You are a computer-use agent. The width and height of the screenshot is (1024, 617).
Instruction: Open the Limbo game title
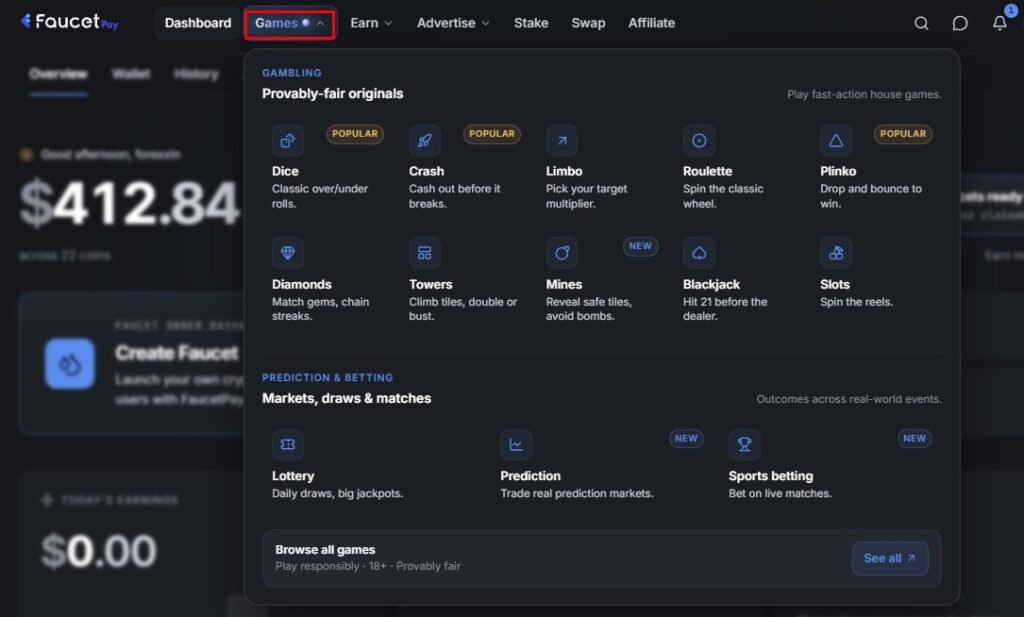(564, 171)
